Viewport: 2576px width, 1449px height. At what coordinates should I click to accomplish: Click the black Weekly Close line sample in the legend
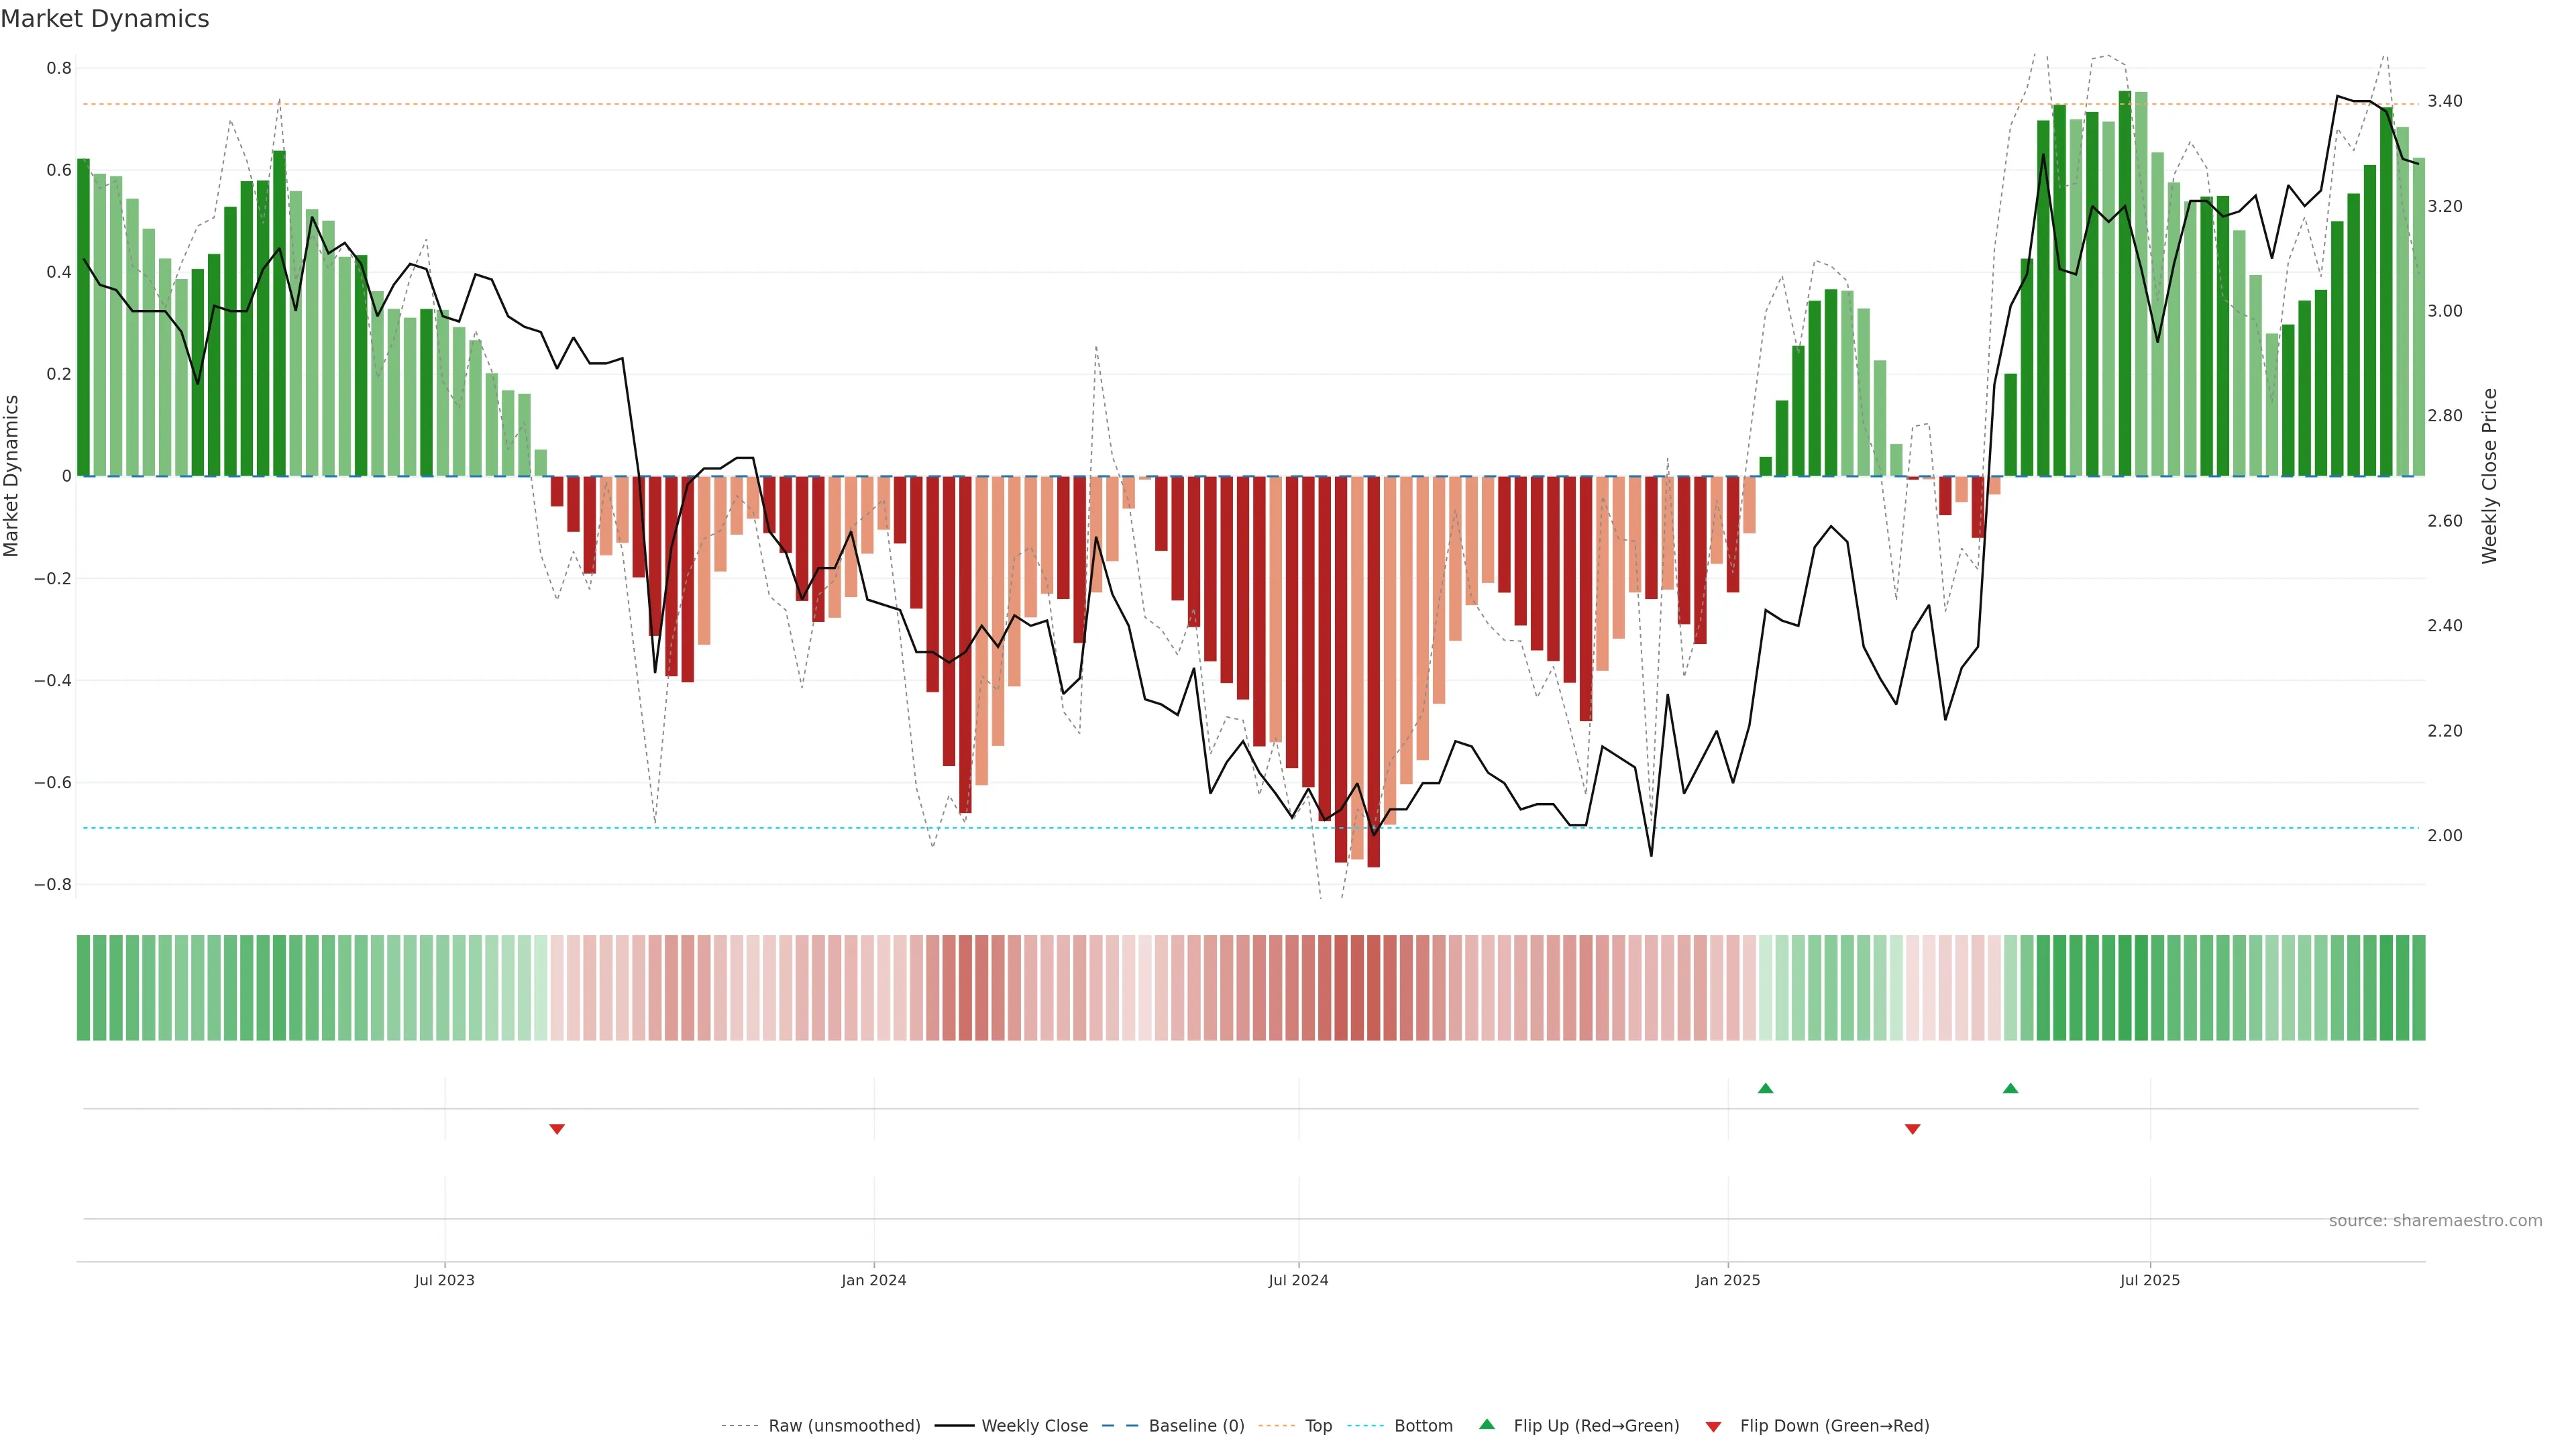point(954,1426)
